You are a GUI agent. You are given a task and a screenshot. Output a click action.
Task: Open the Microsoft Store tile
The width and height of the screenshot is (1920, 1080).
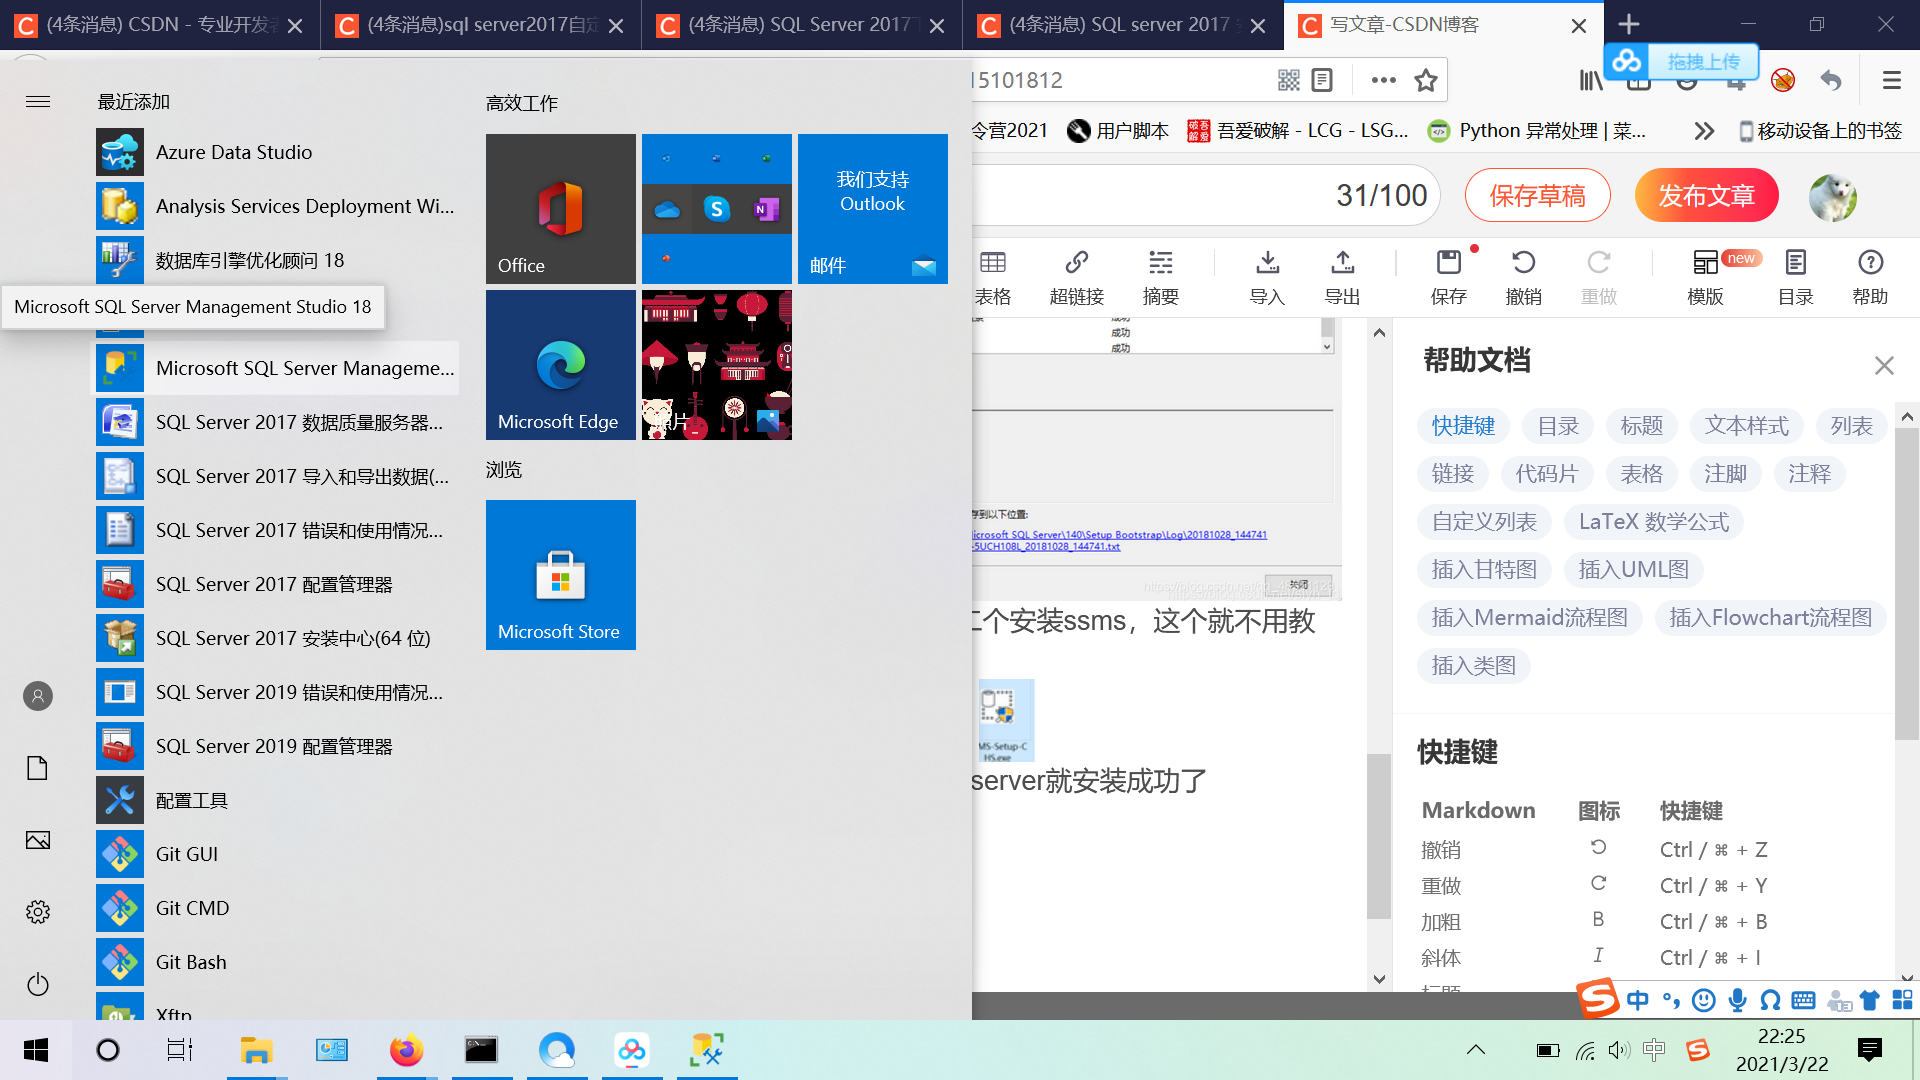point(561,575)
